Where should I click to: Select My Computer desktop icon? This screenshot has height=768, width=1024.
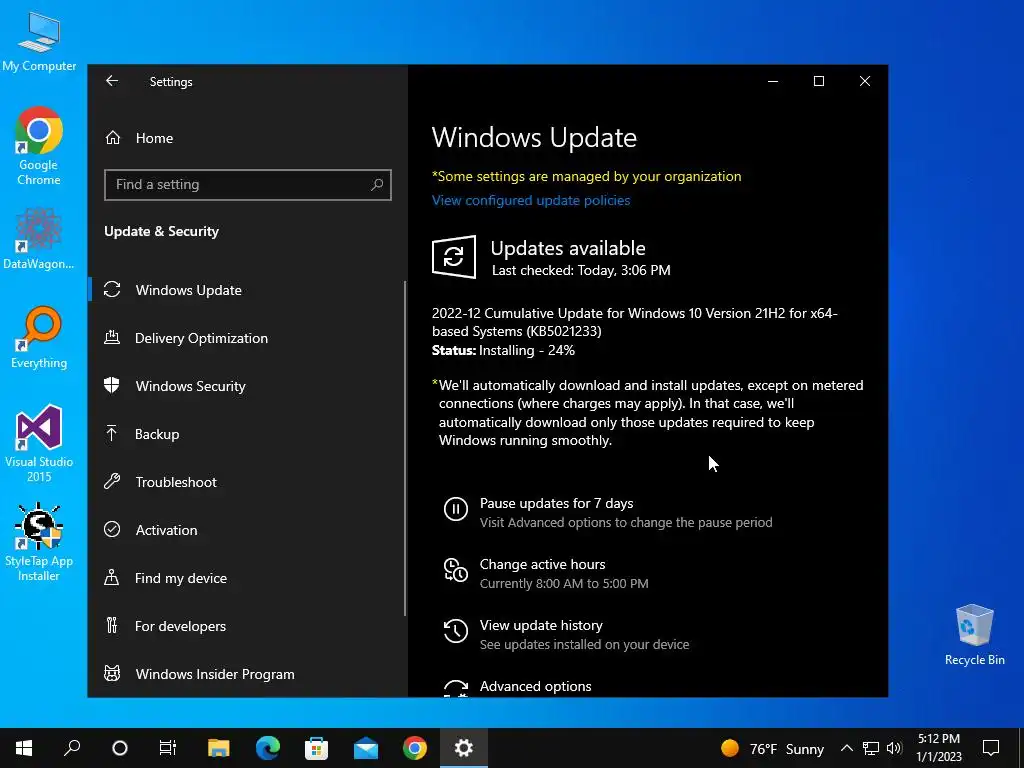[x=39, y=42]
